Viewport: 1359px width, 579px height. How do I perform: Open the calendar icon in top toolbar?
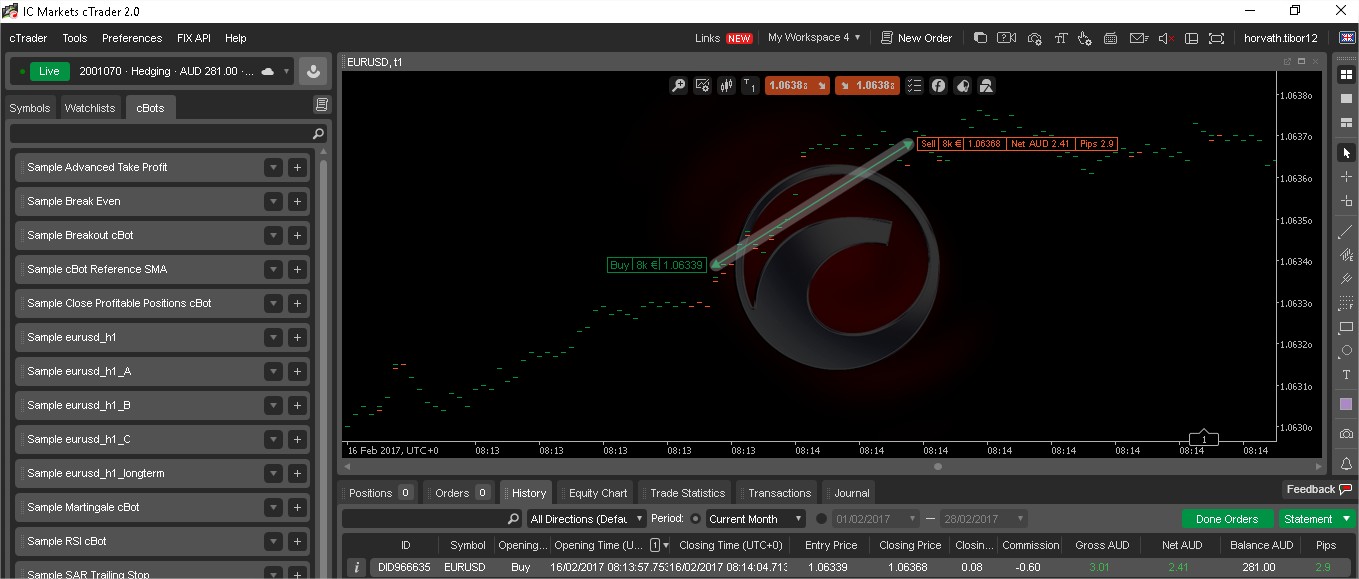[1111, 38]
